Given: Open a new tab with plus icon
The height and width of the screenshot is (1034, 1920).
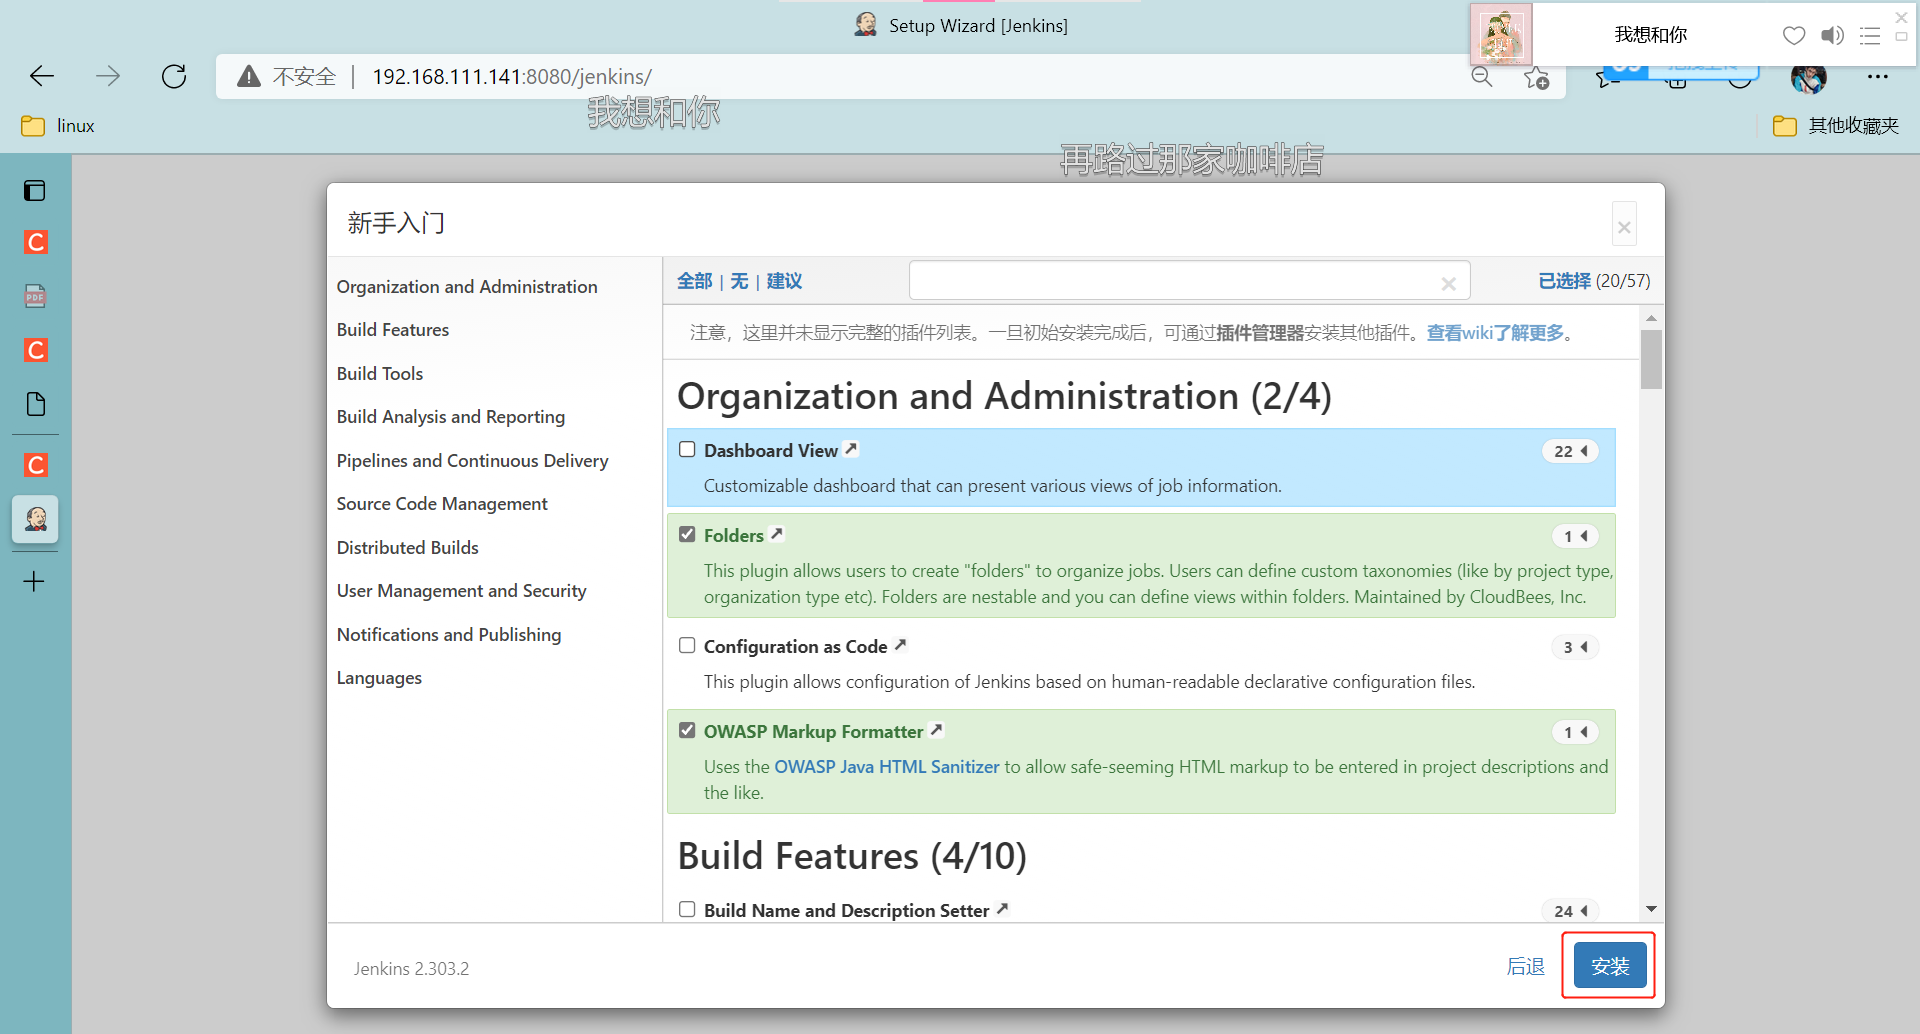Looking at the screenshot, I should tap(34, 581).
